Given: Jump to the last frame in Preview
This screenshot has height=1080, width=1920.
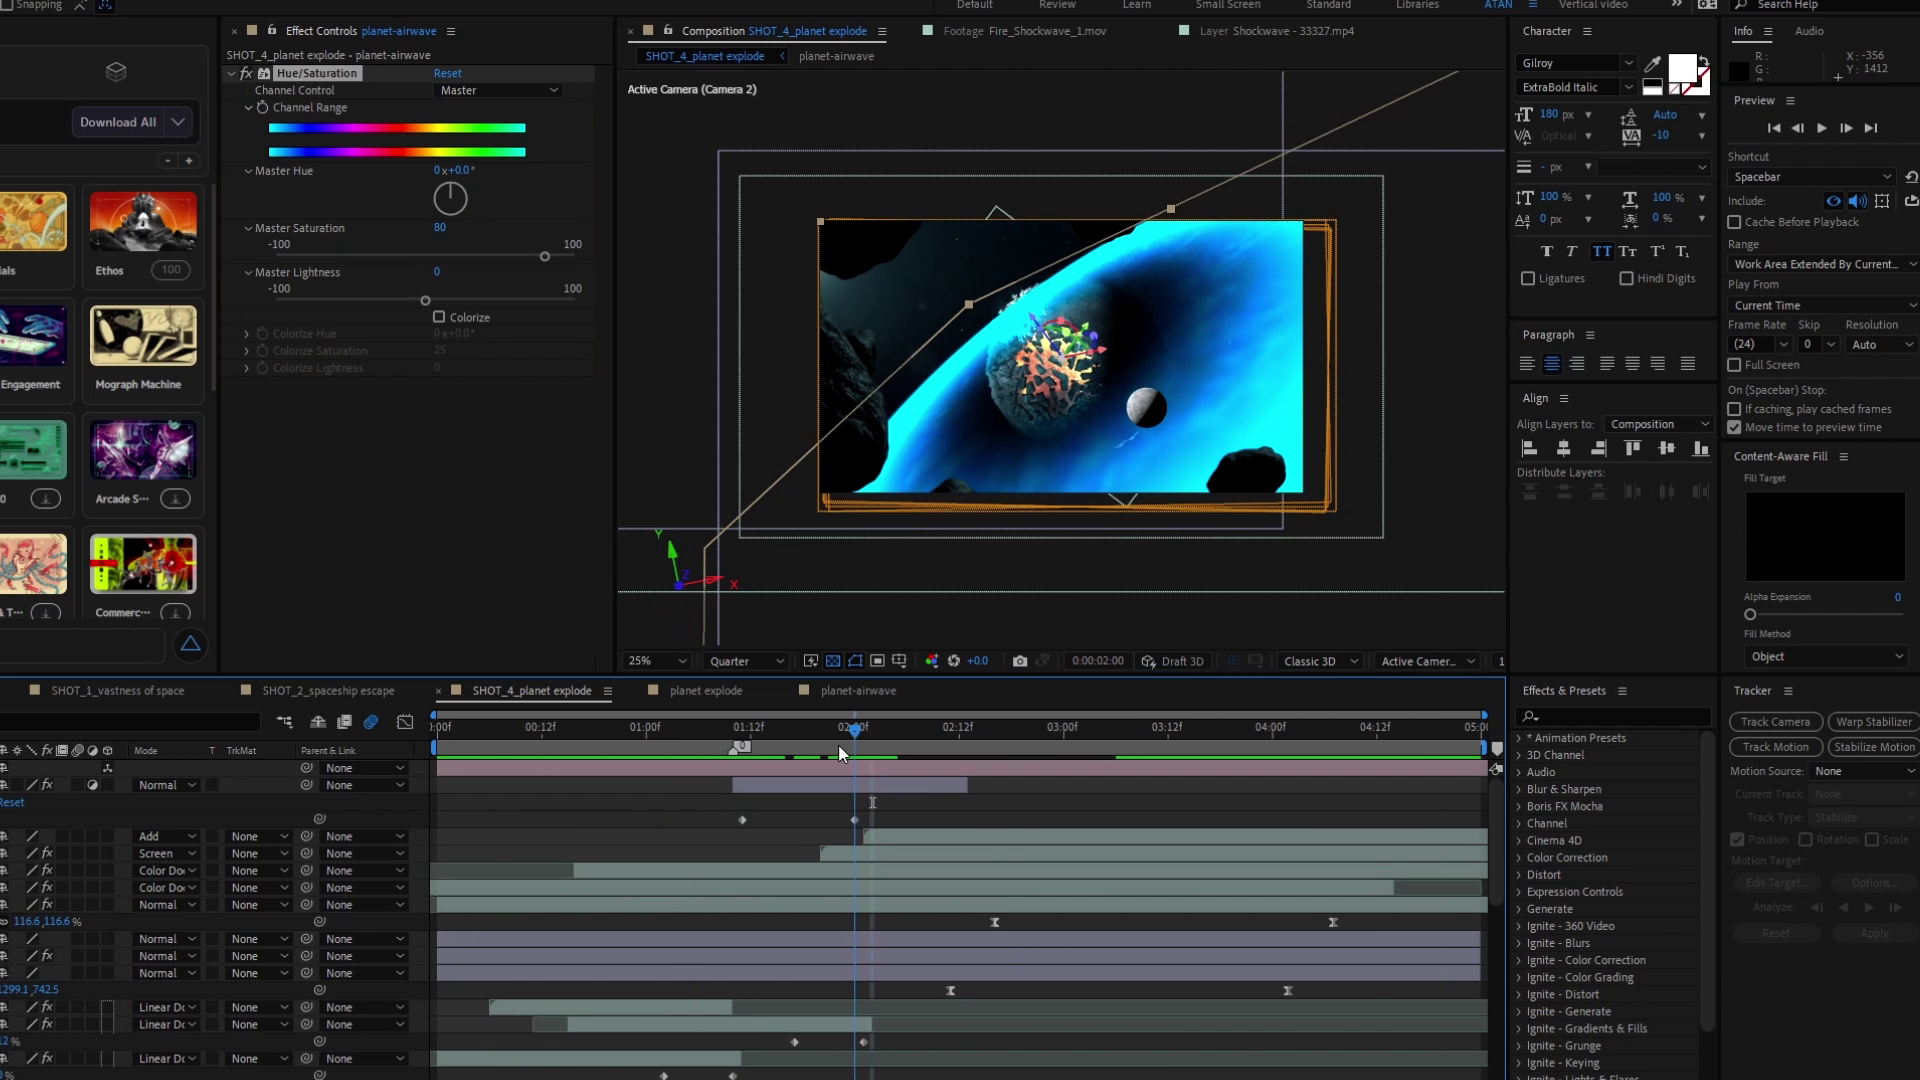Looking at the screenshot, I should pyautogui.click(x=1871, y=128).
